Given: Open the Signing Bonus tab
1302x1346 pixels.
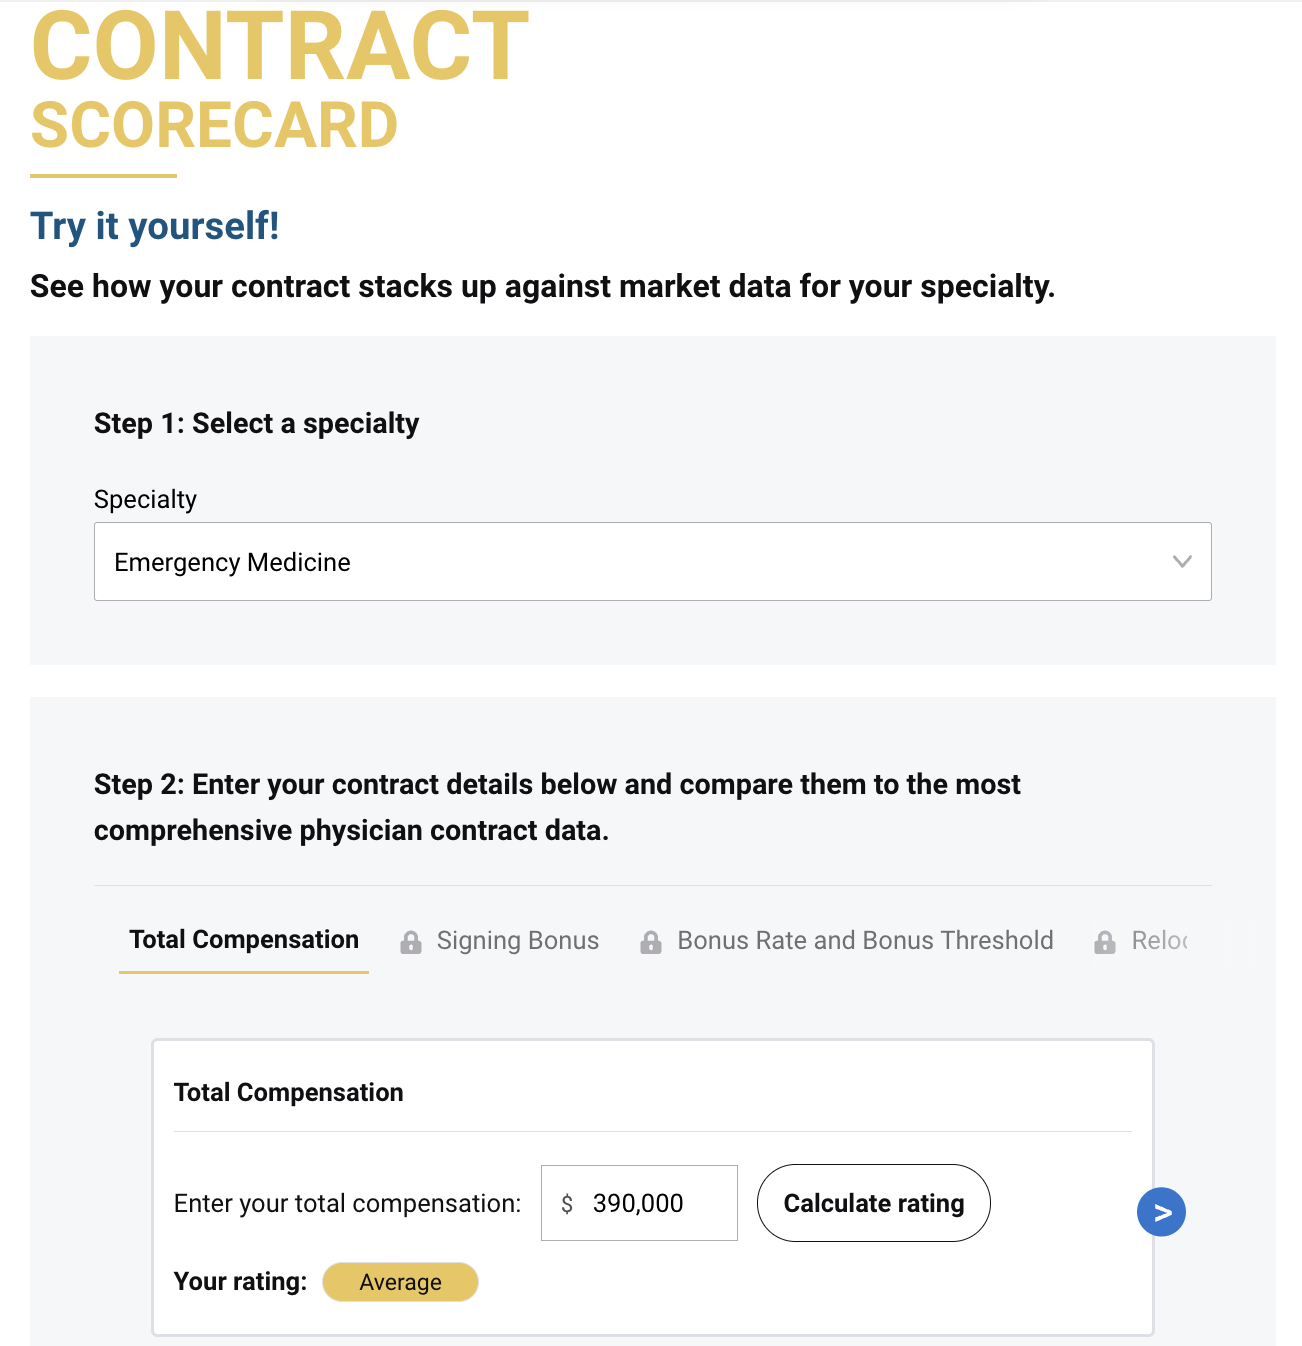Looking at the screenshot, I should coord(517,941).
